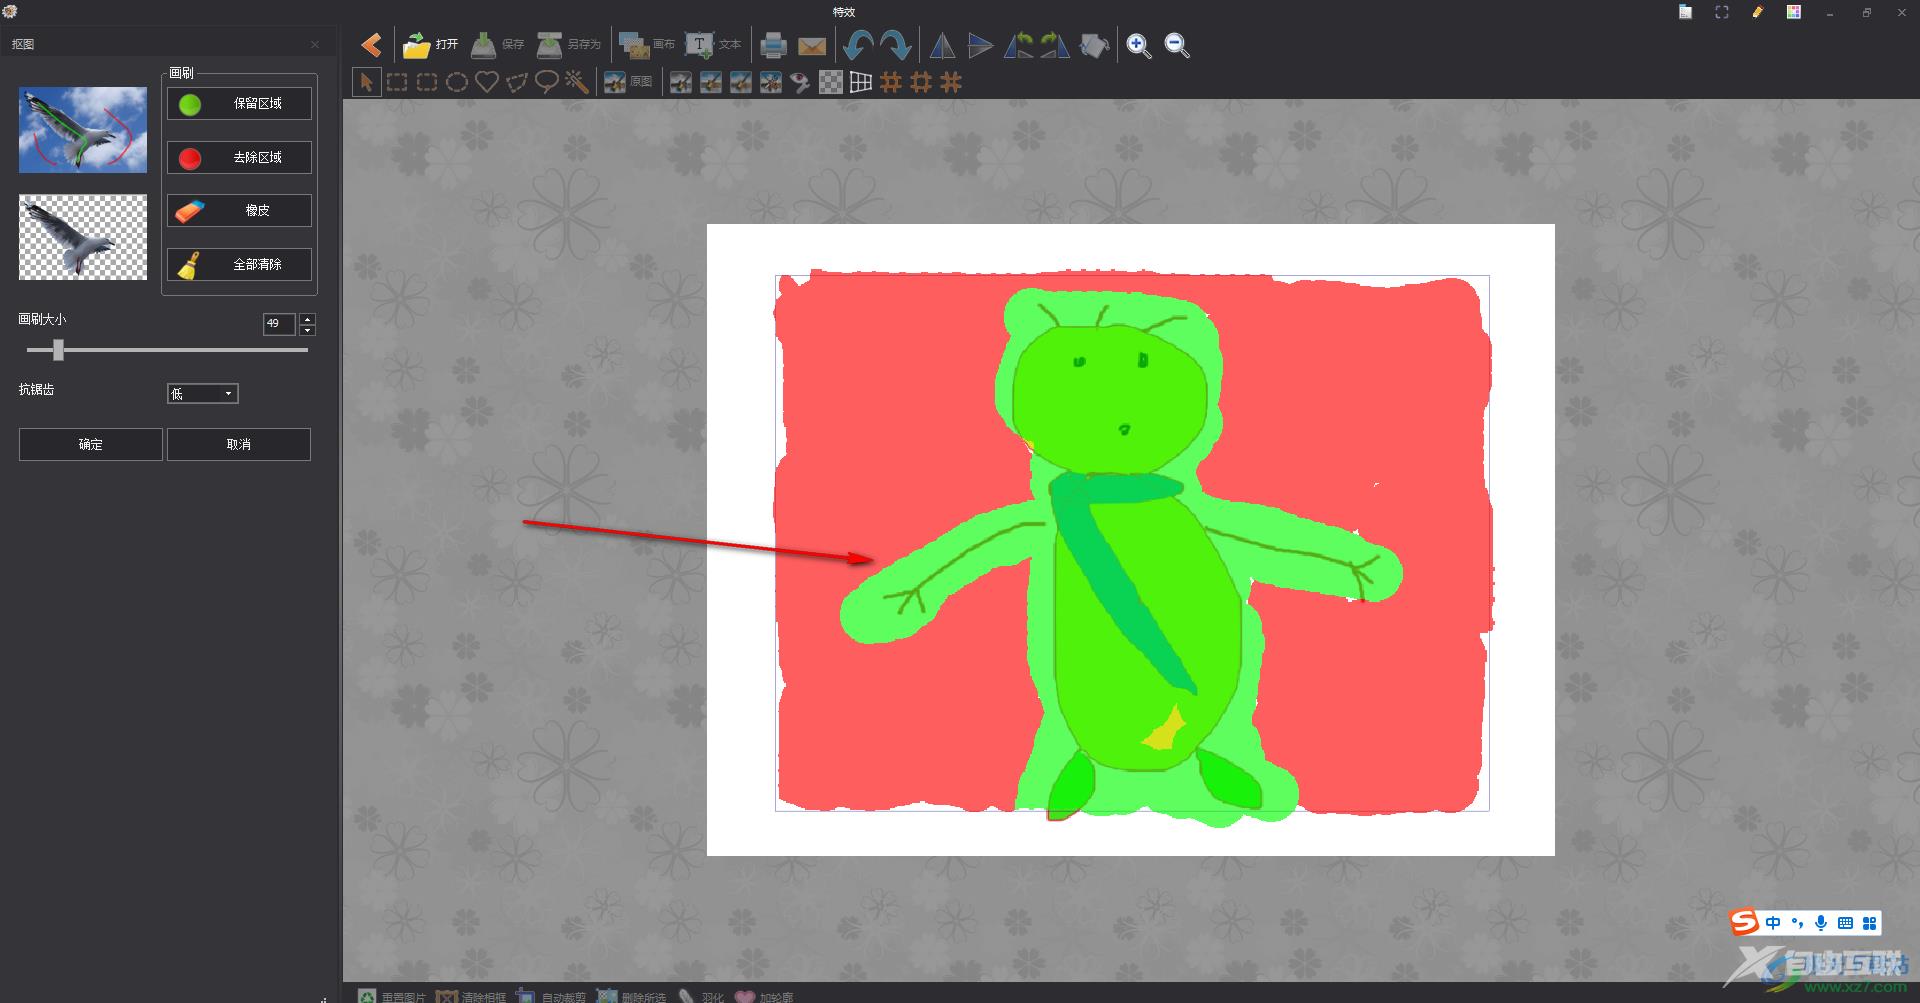Image resolution: width=1920 pixels, height=1003 pixels.
Task: Select the rounded rectangle marquee tool
Action: (x=427, y=82)
